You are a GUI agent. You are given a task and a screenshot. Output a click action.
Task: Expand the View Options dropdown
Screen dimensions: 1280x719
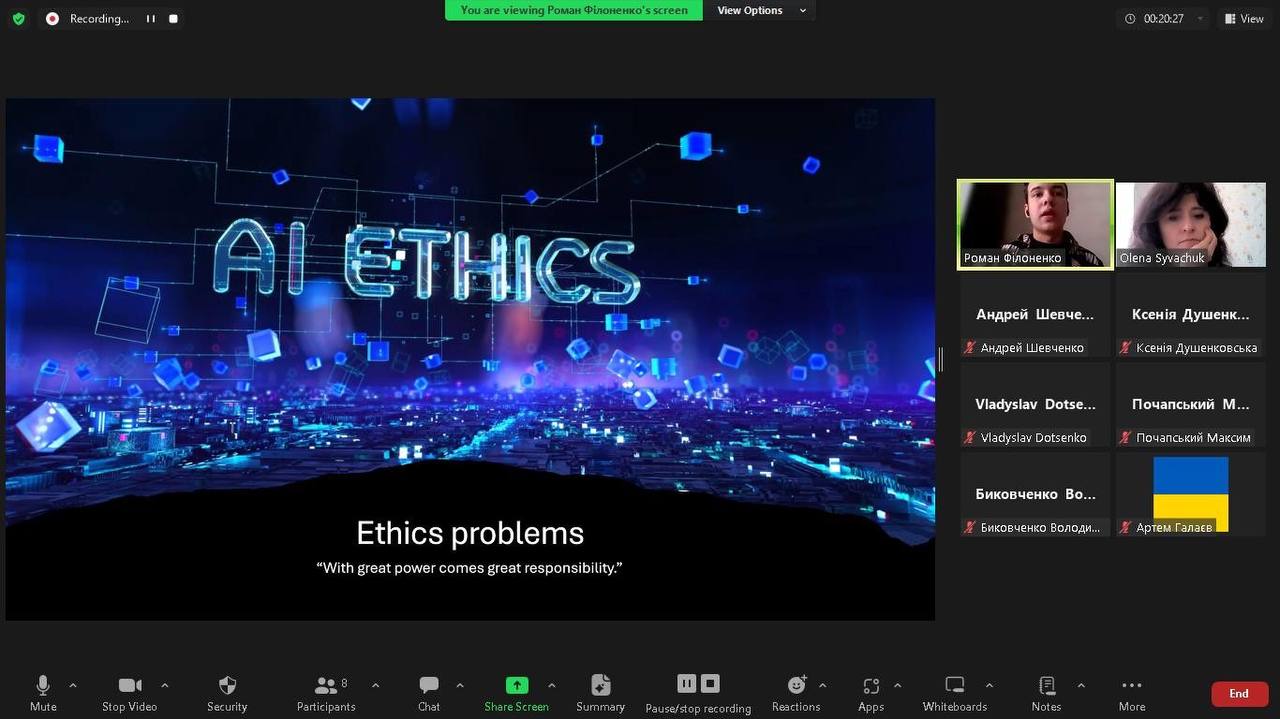click(x=760, y=10)
